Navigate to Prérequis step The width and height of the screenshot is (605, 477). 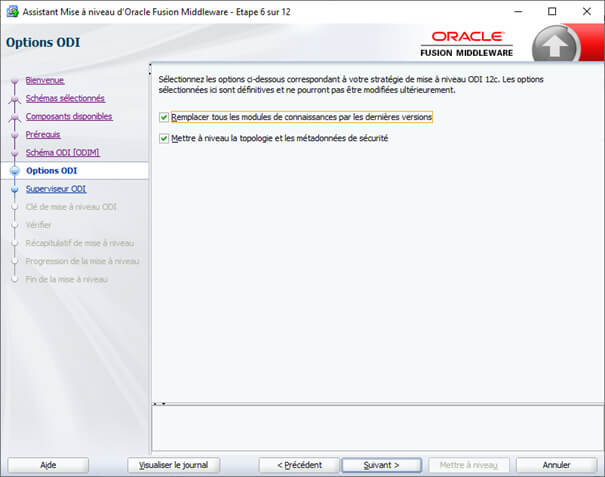[x=43, y=135]
